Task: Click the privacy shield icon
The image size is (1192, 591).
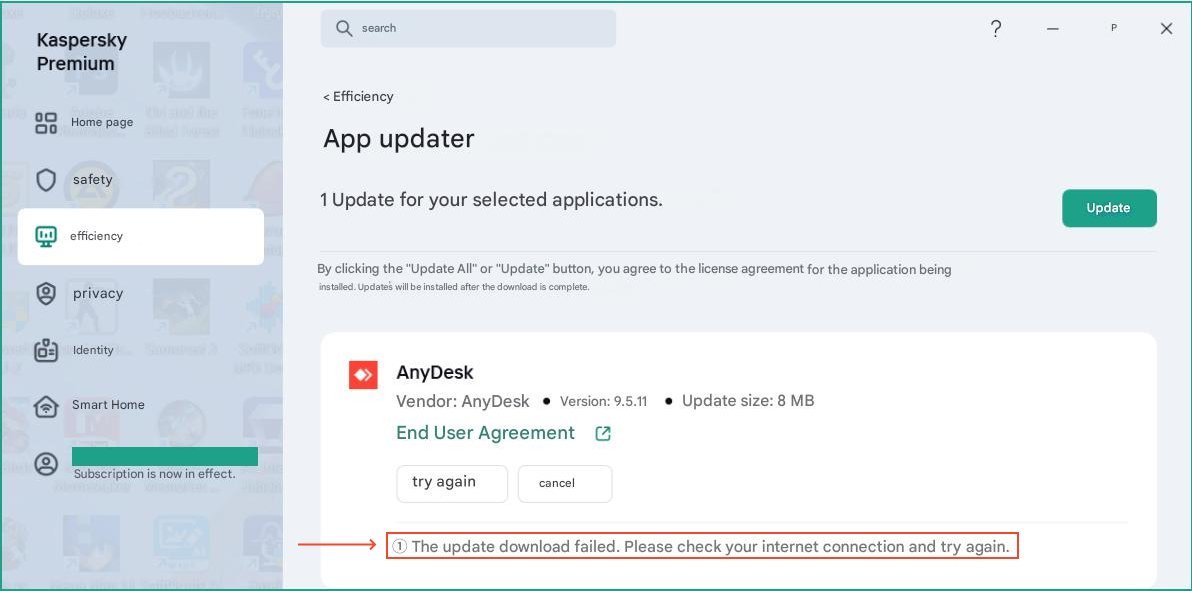Action: pyautogui.click(x=46, y=294)
